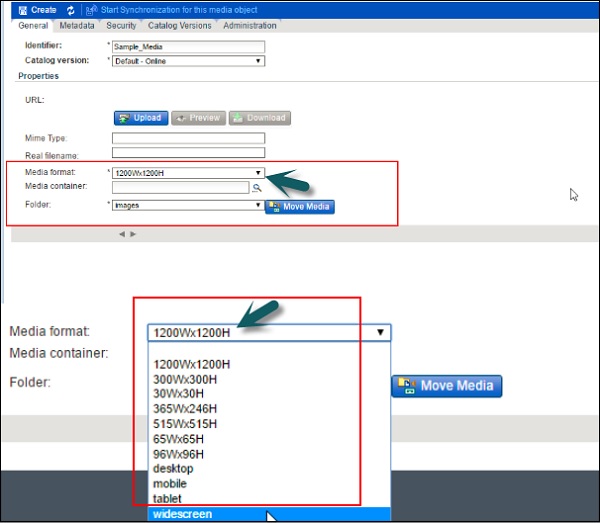Click the small Move Media button

click(x=299, y=206)
